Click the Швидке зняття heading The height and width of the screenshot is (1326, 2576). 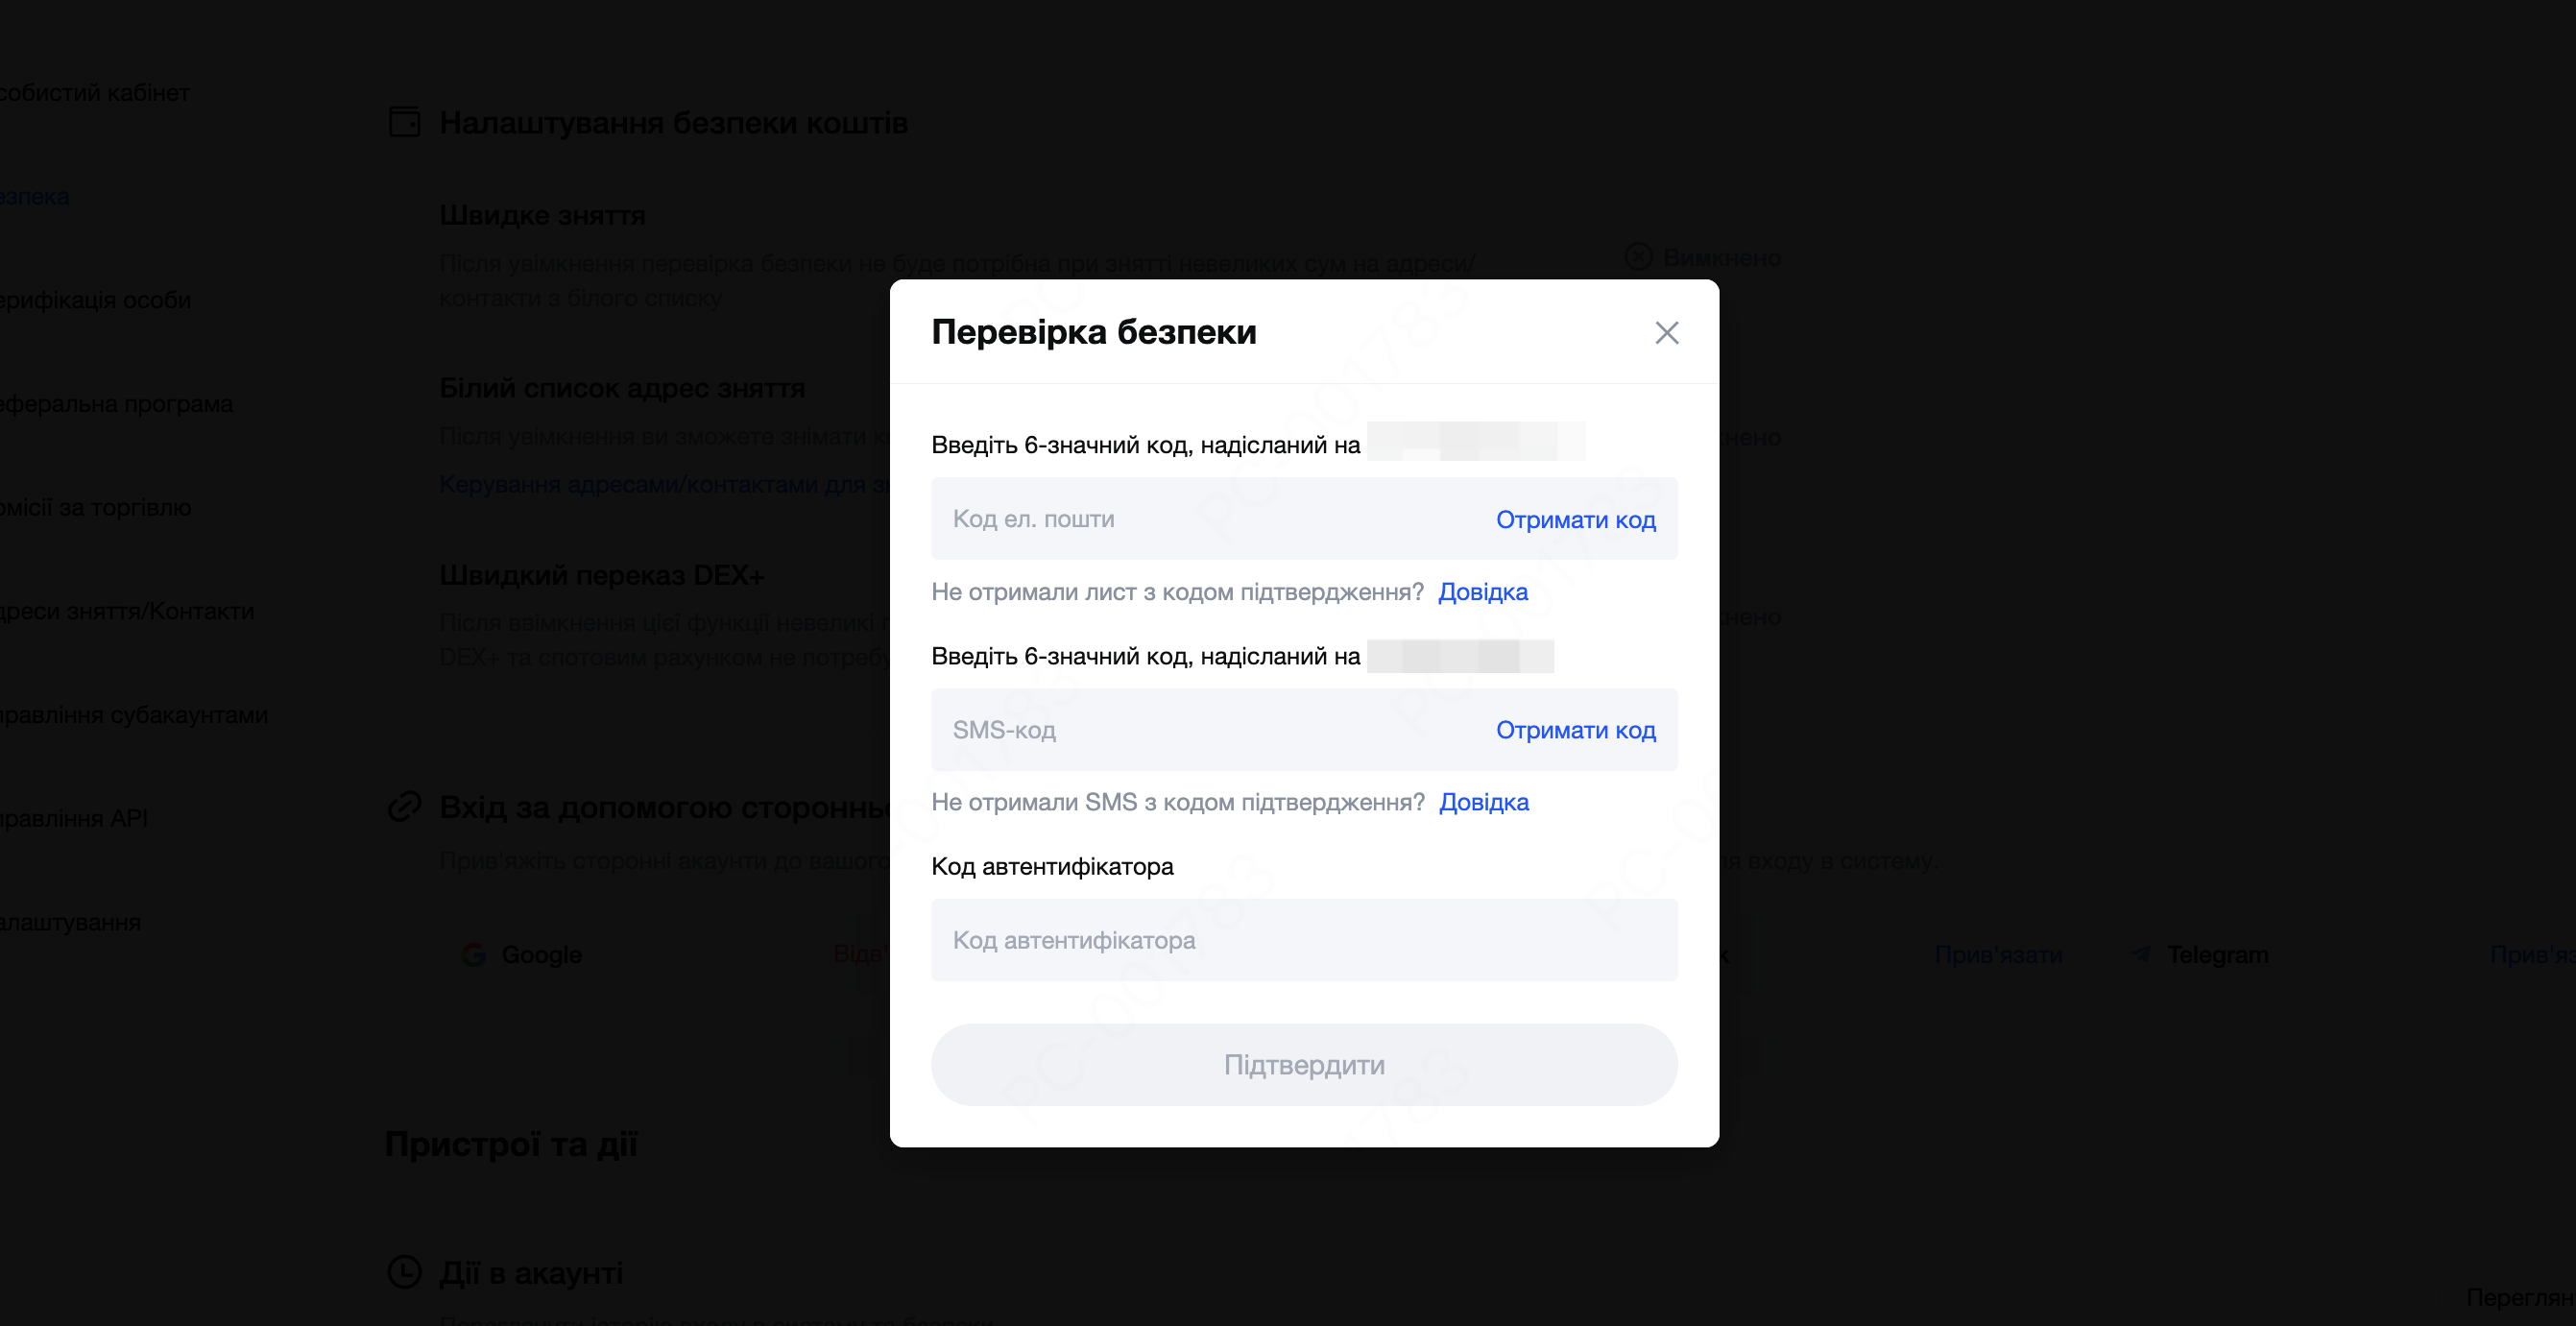(542, 215)
